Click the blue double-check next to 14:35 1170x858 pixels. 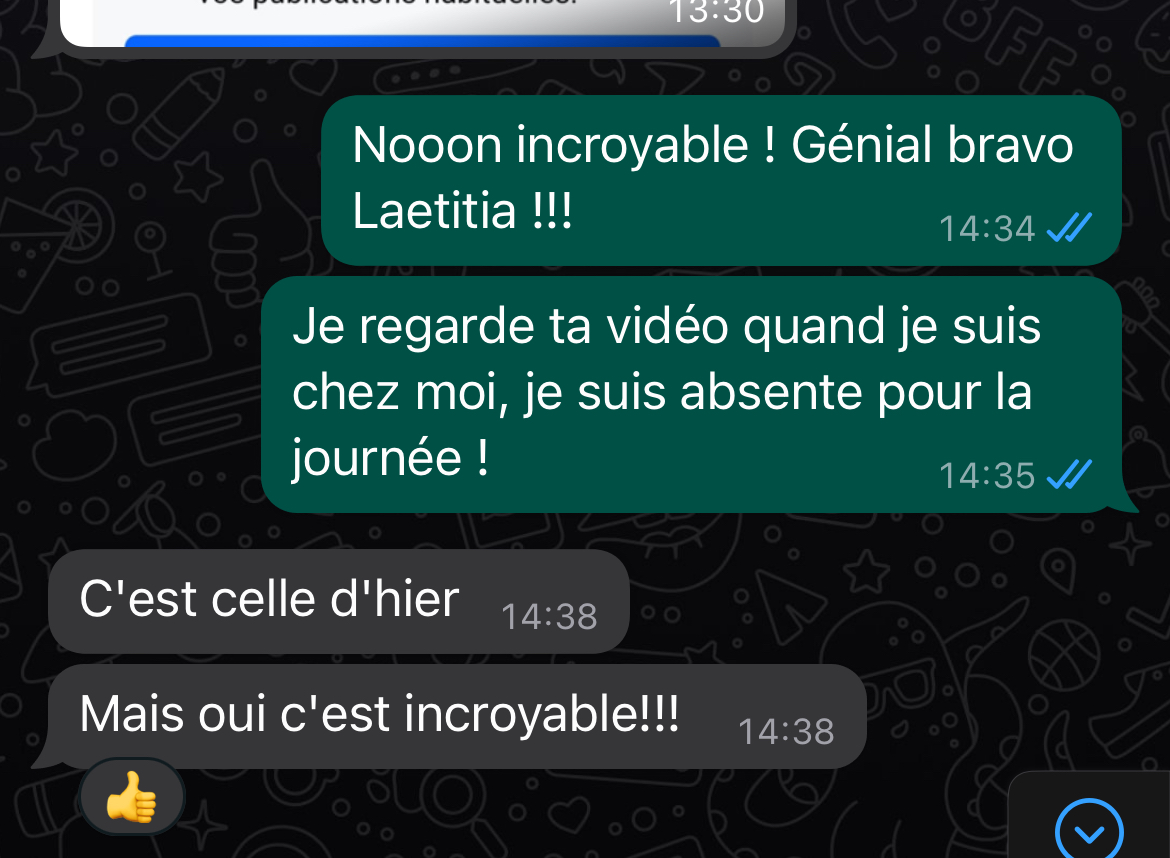pyautogui.click(x=1069, y=475)
